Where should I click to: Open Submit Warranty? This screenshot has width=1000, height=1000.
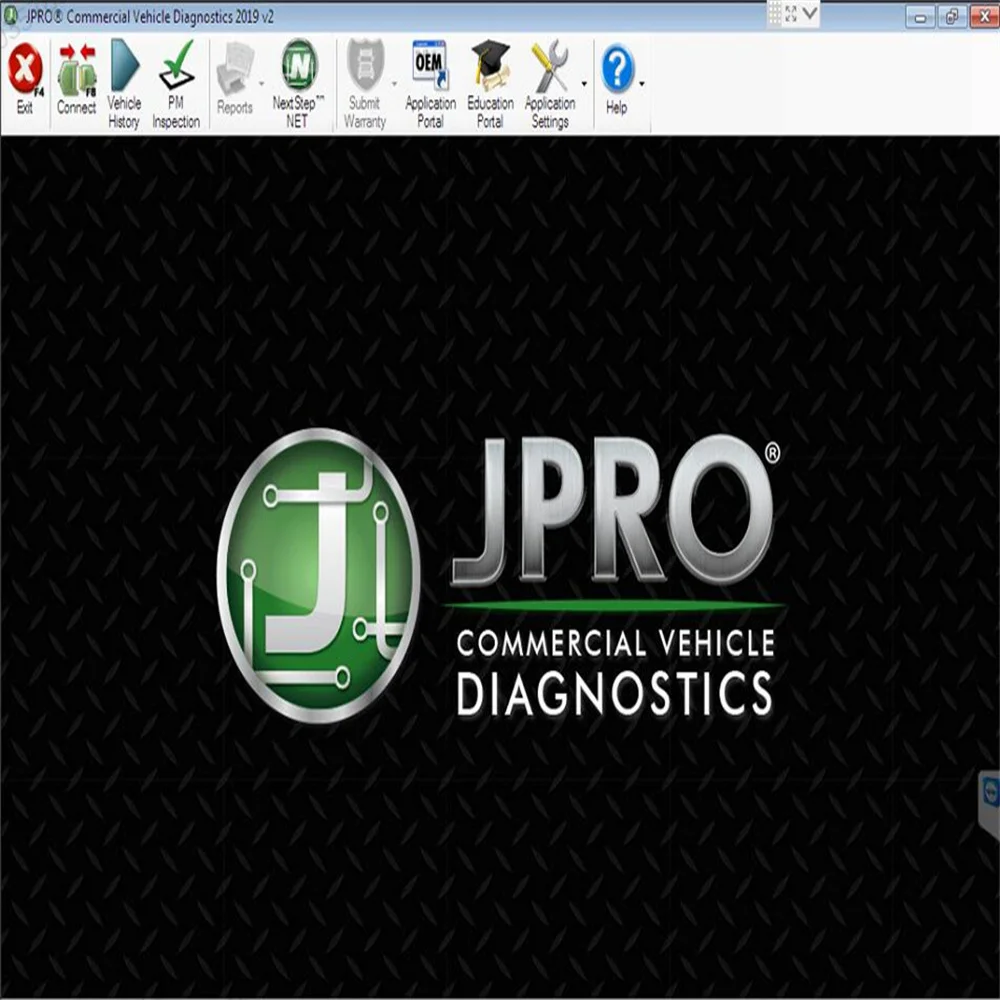(x=365, y=84)
